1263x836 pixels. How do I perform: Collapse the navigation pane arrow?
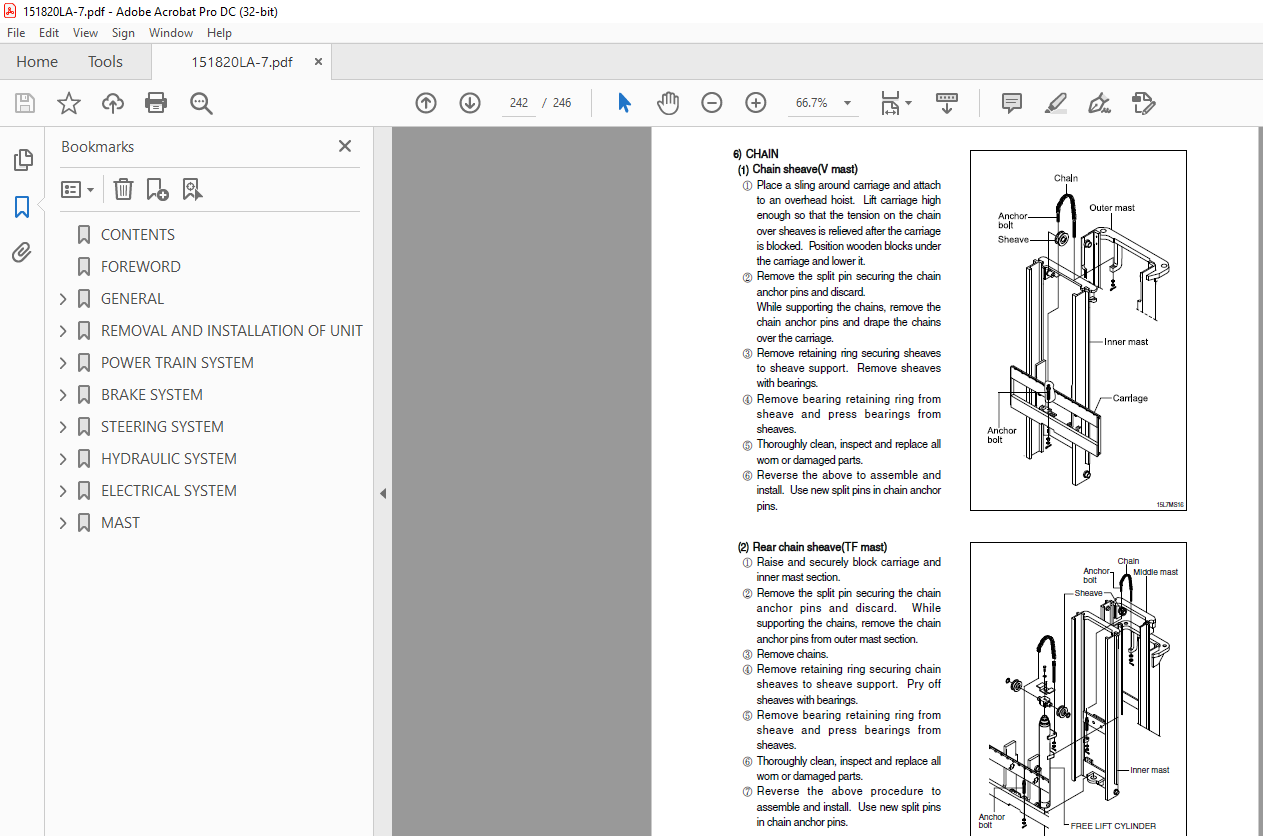point(383,493)
